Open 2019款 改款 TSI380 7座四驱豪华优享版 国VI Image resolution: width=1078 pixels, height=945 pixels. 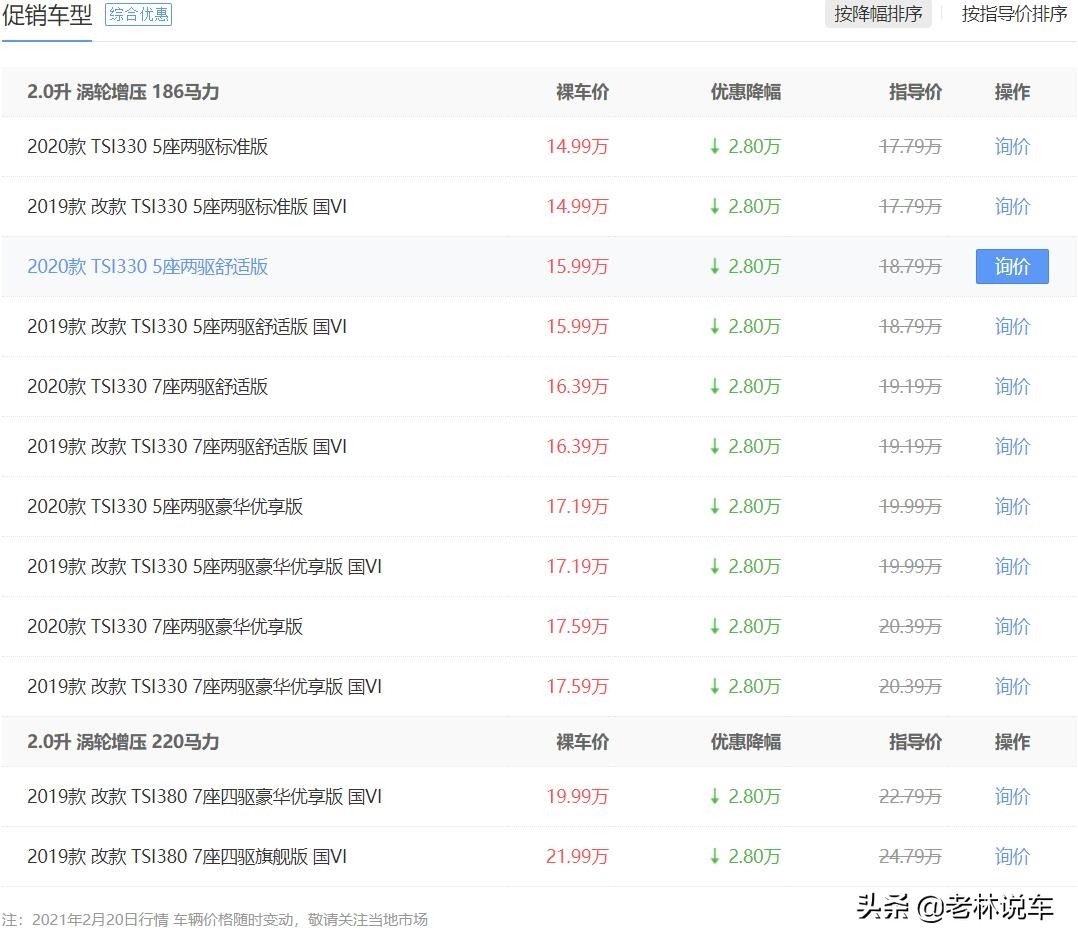coord(204,796)
